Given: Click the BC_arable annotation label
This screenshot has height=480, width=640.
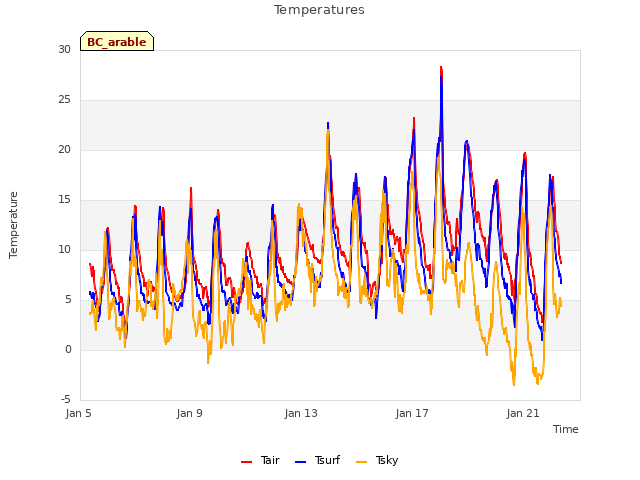Looking at the screenshot, I should click(117, 41).
